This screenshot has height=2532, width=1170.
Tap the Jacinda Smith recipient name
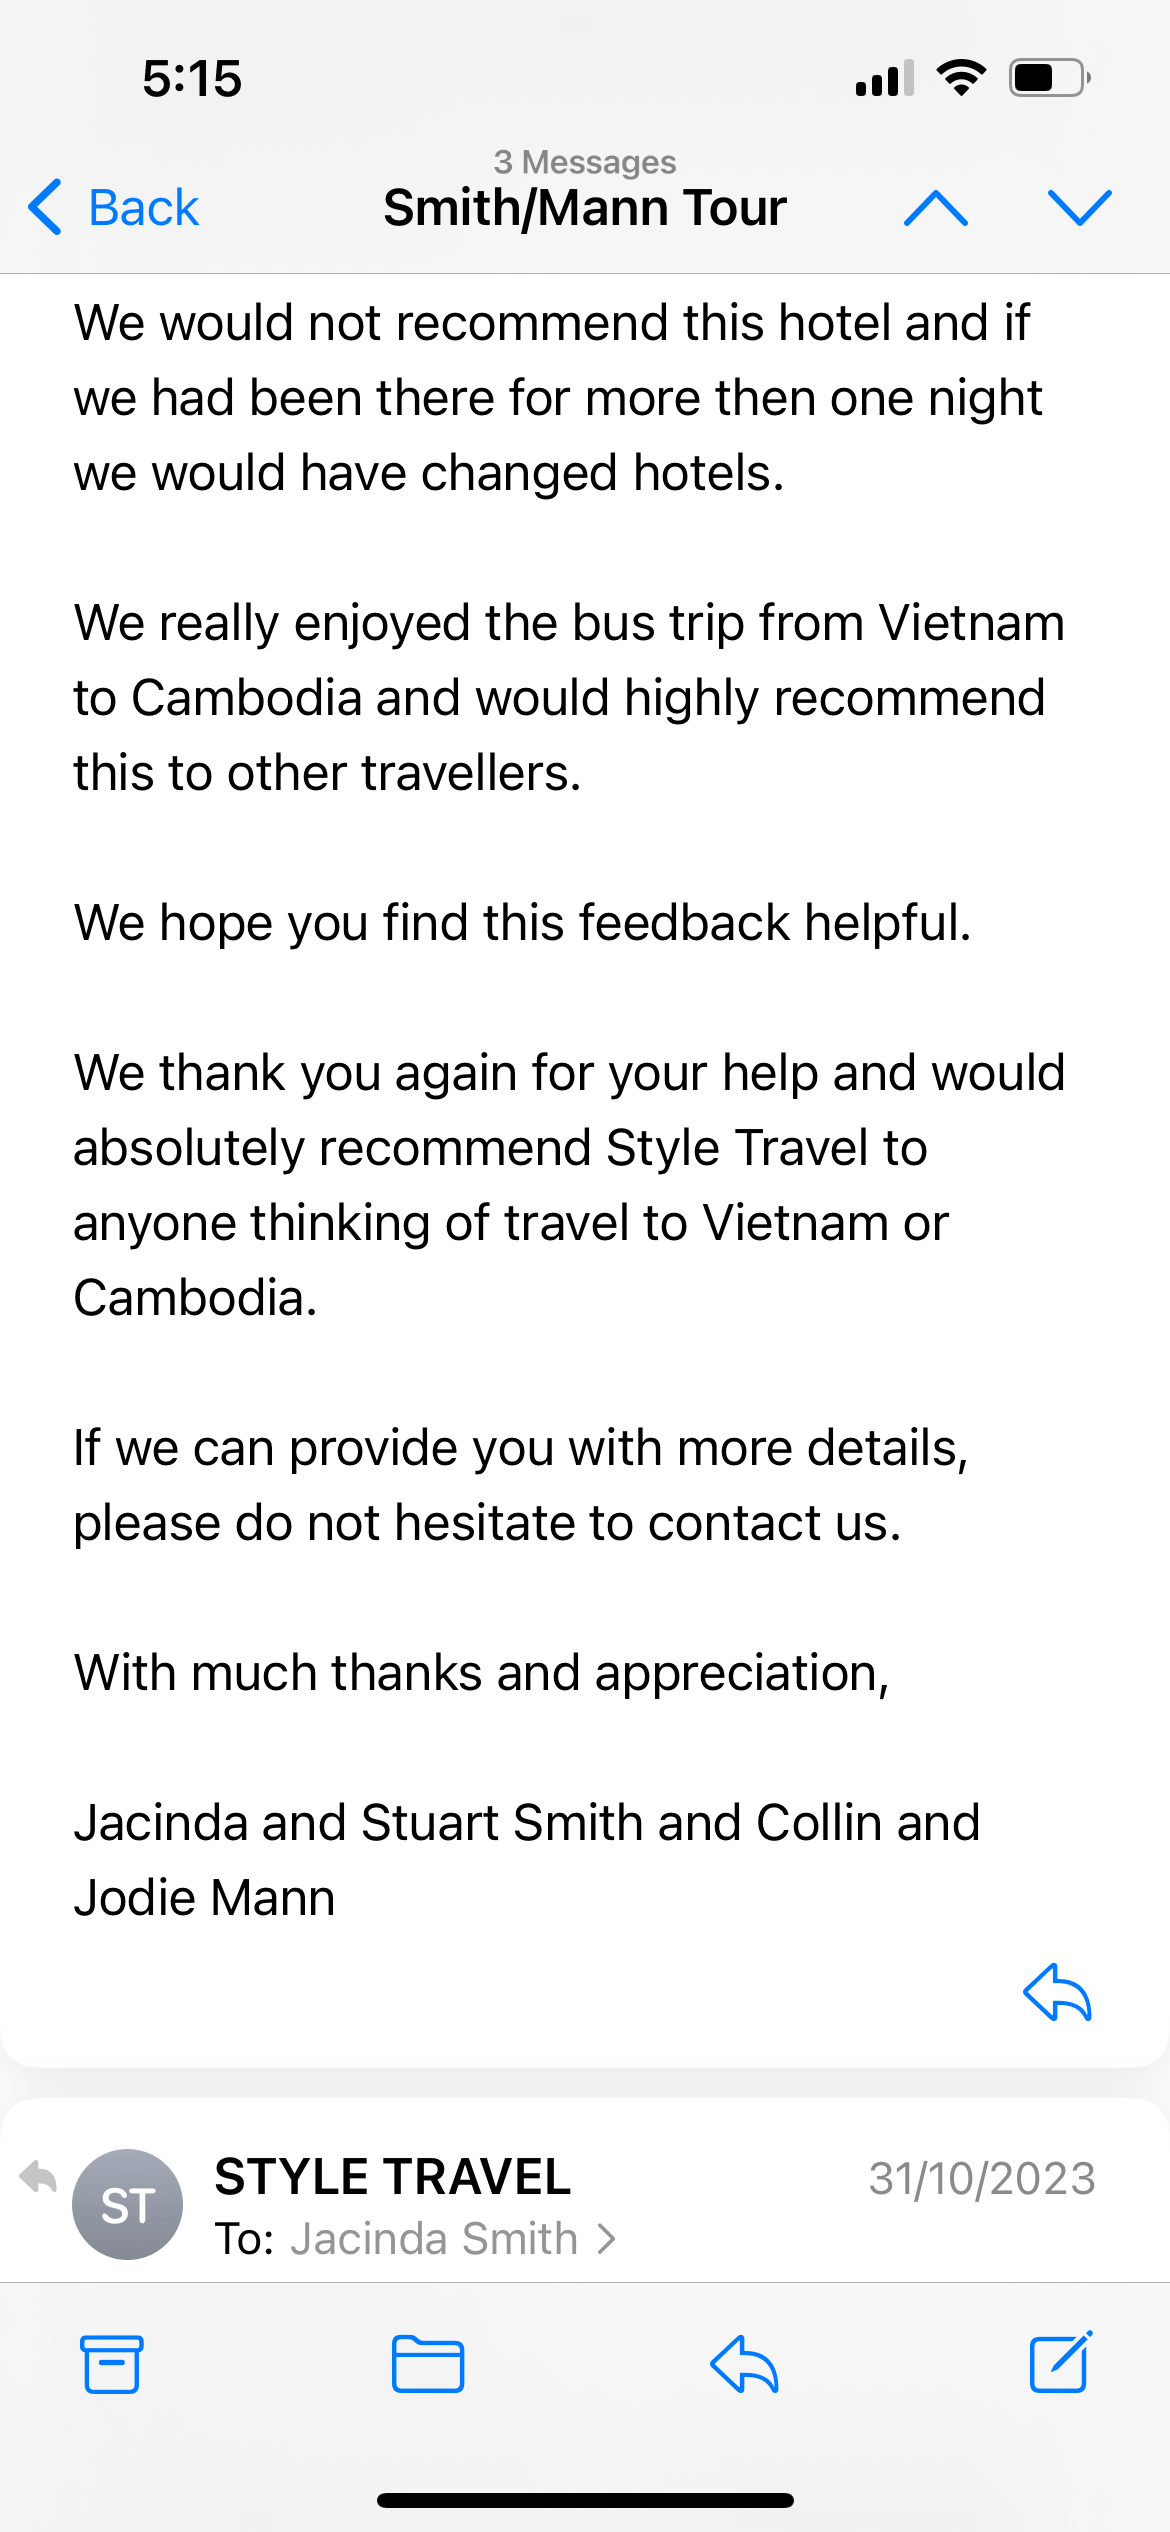pos(434,2239)
